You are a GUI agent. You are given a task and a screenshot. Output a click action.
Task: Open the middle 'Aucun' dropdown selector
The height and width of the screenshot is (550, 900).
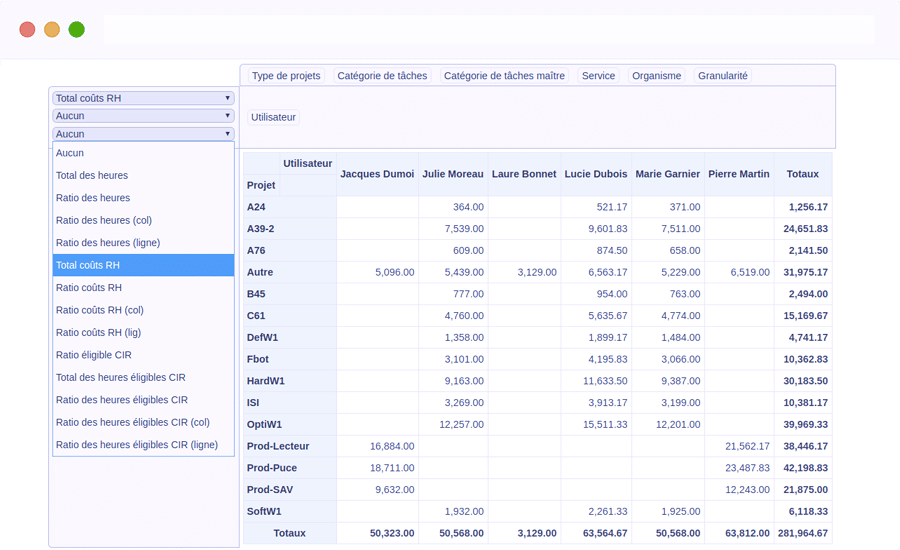click(143, 116)
